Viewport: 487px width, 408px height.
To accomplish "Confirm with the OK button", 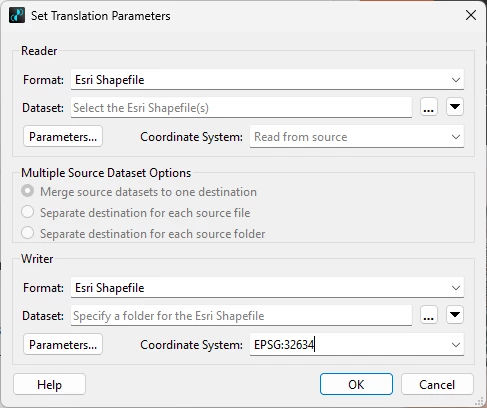I will pyautogui.click(x=356, y=384).
